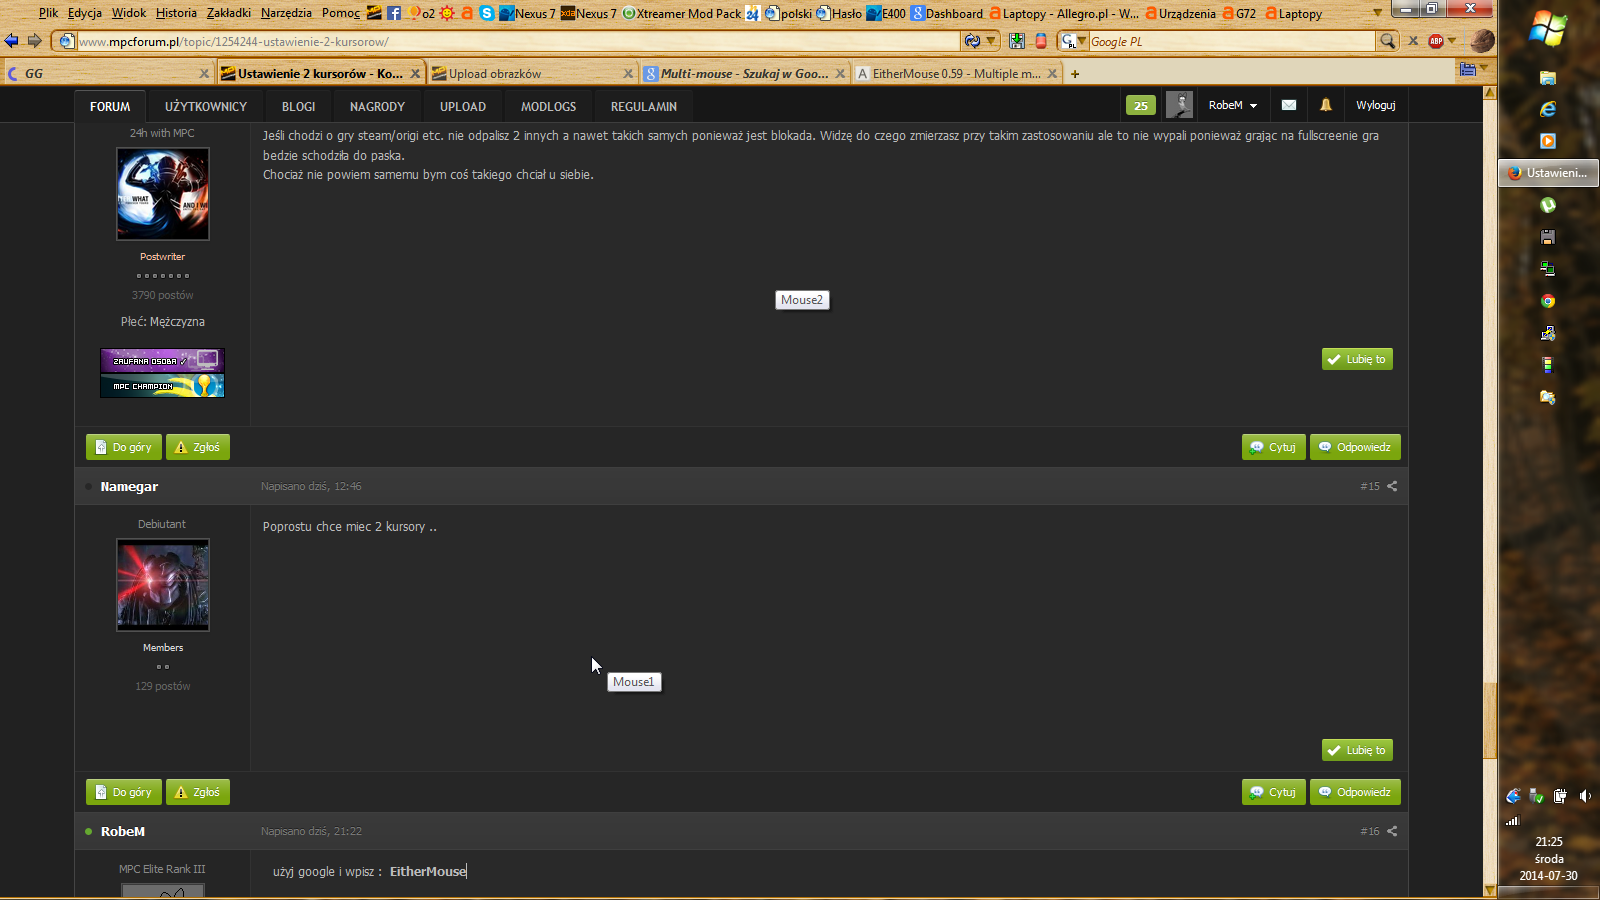Expand the bookmarks overflow arrow
This screenshot has width=1600, height=900.
[x=1378, y=13]
